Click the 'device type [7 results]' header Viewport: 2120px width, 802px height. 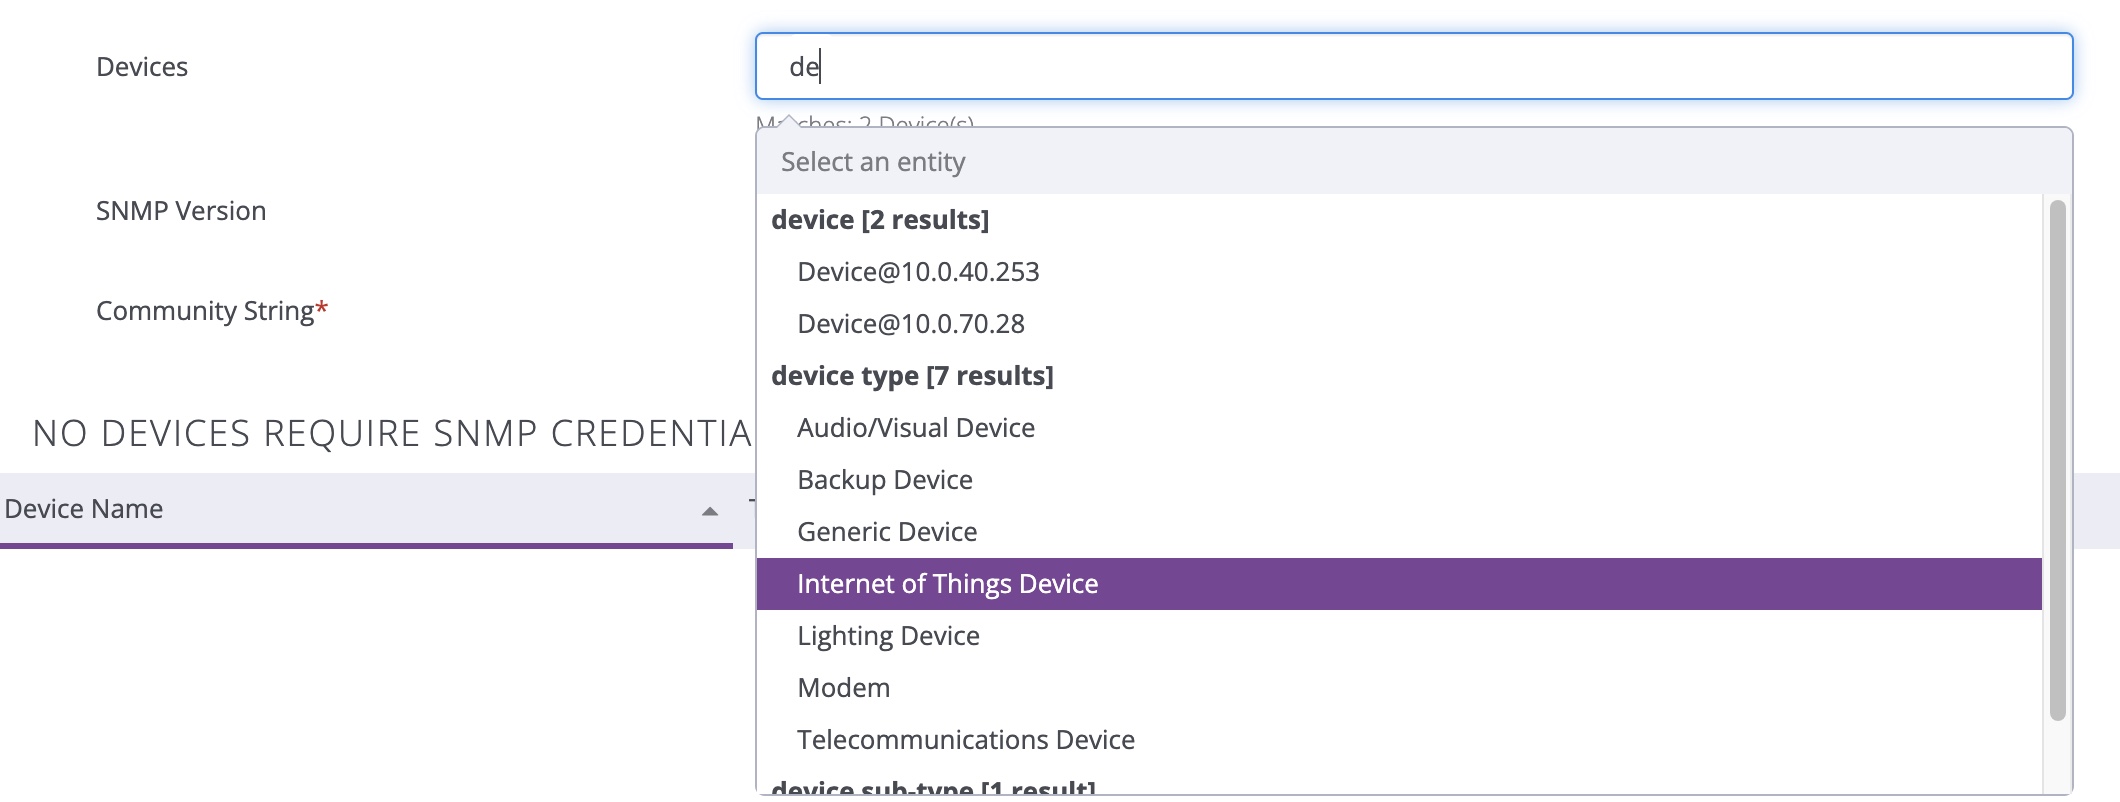coord(911,376)
